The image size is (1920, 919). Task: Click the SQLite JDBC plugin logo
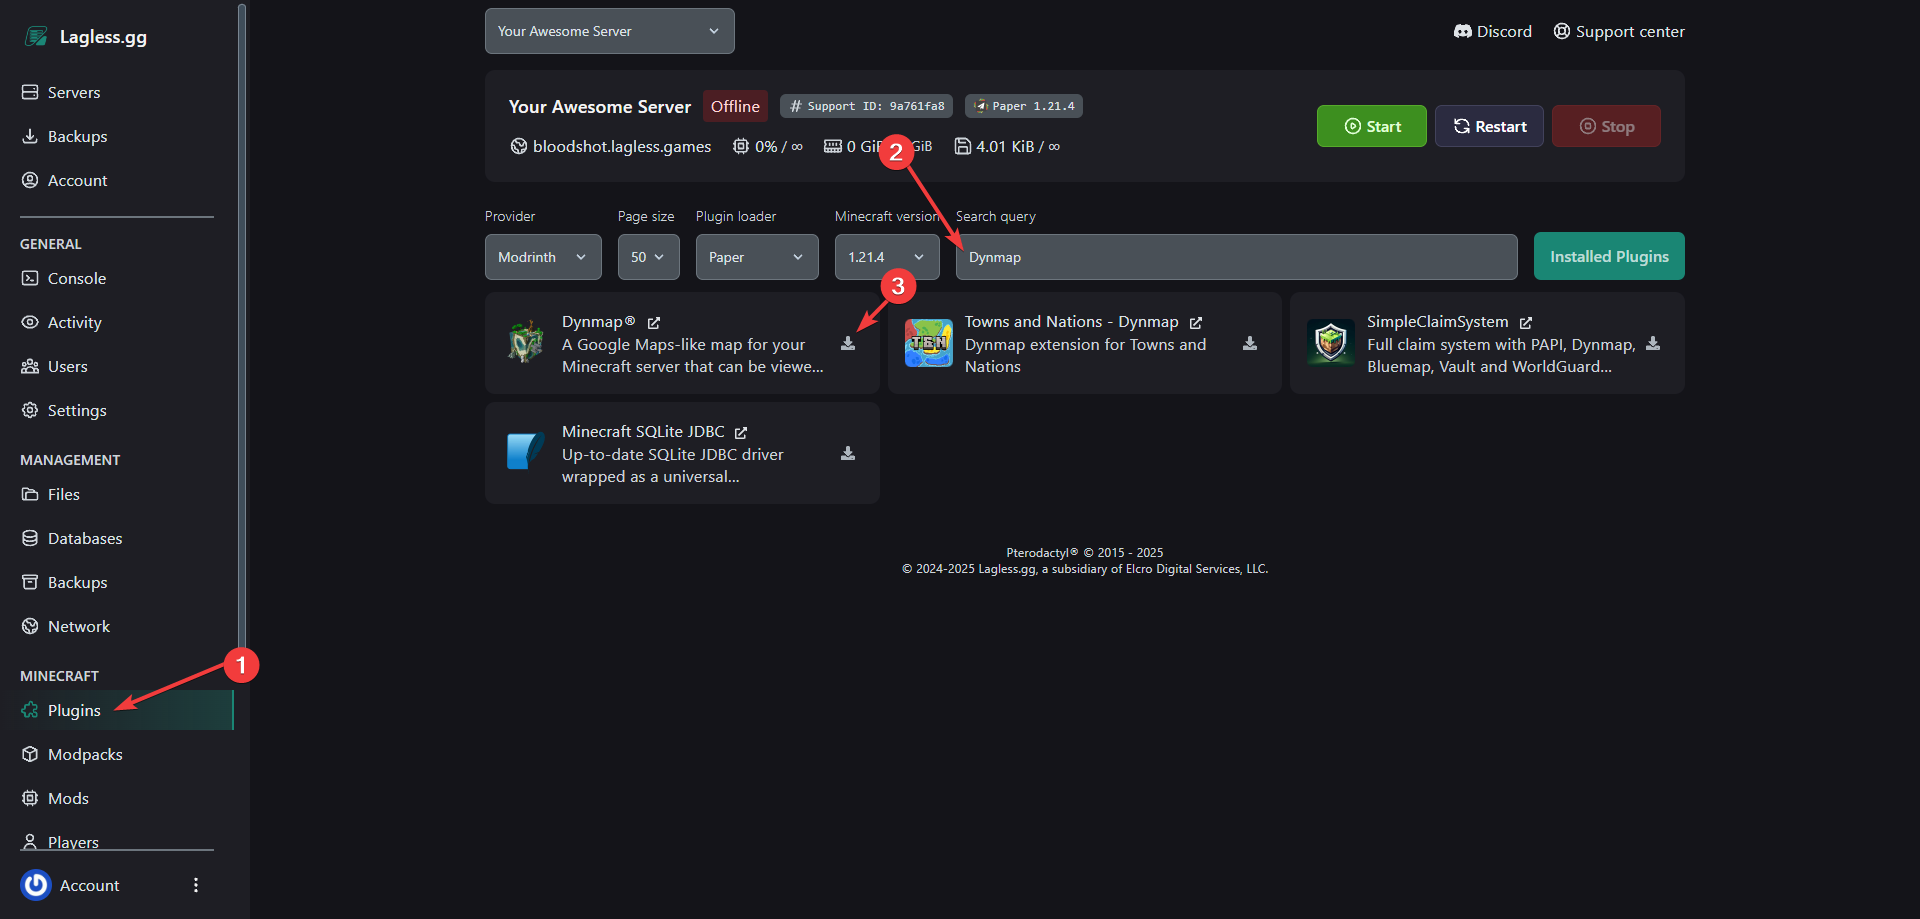pyautogui.click(x=526, y=452)
